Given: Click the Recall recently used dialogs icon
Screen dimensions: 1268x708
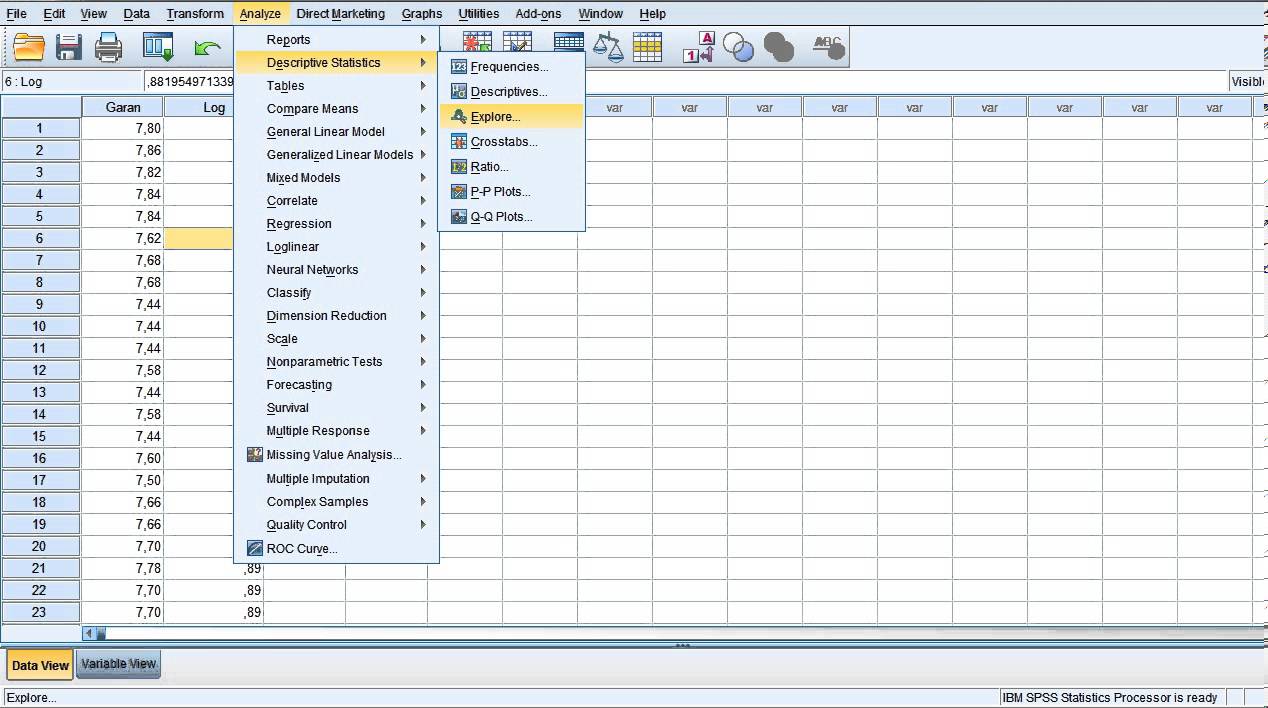Looking at the screenshot, I should [x=158, y=47].
